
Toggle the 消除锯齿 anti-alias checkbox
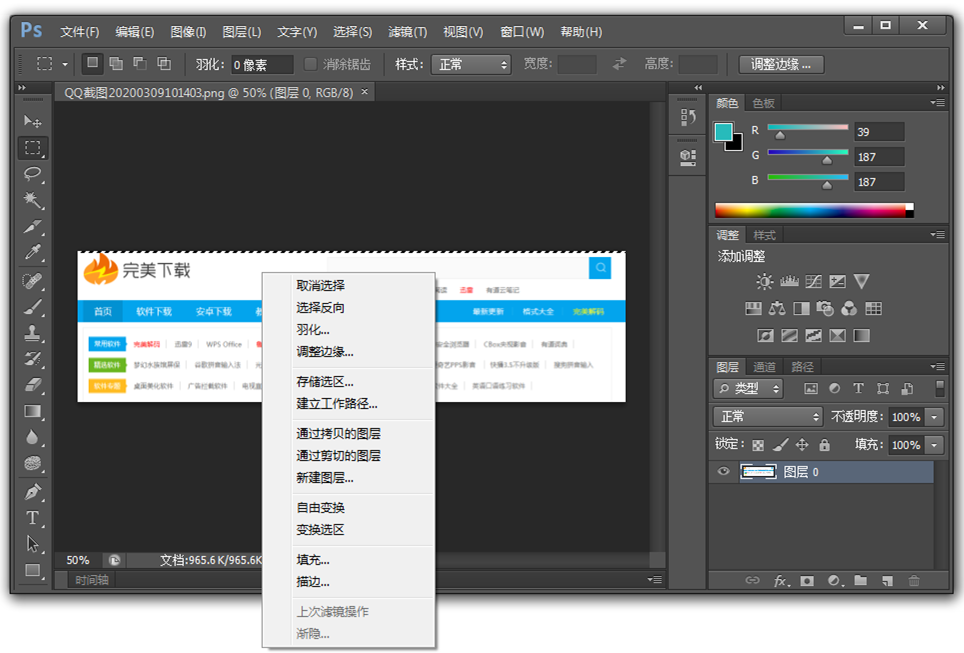tap(311, 64)
